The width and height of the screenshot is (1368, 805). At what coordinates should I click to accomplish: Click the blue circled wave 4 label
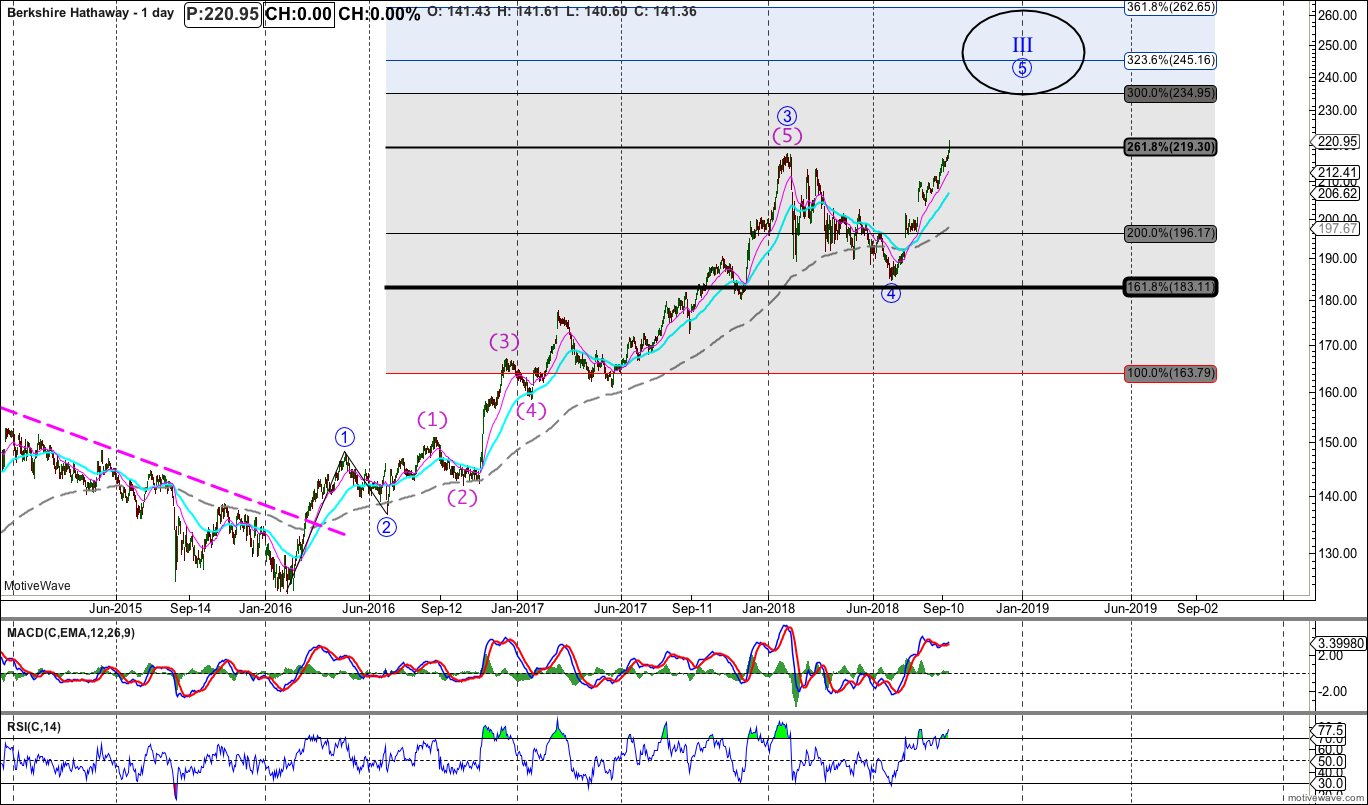891,294
